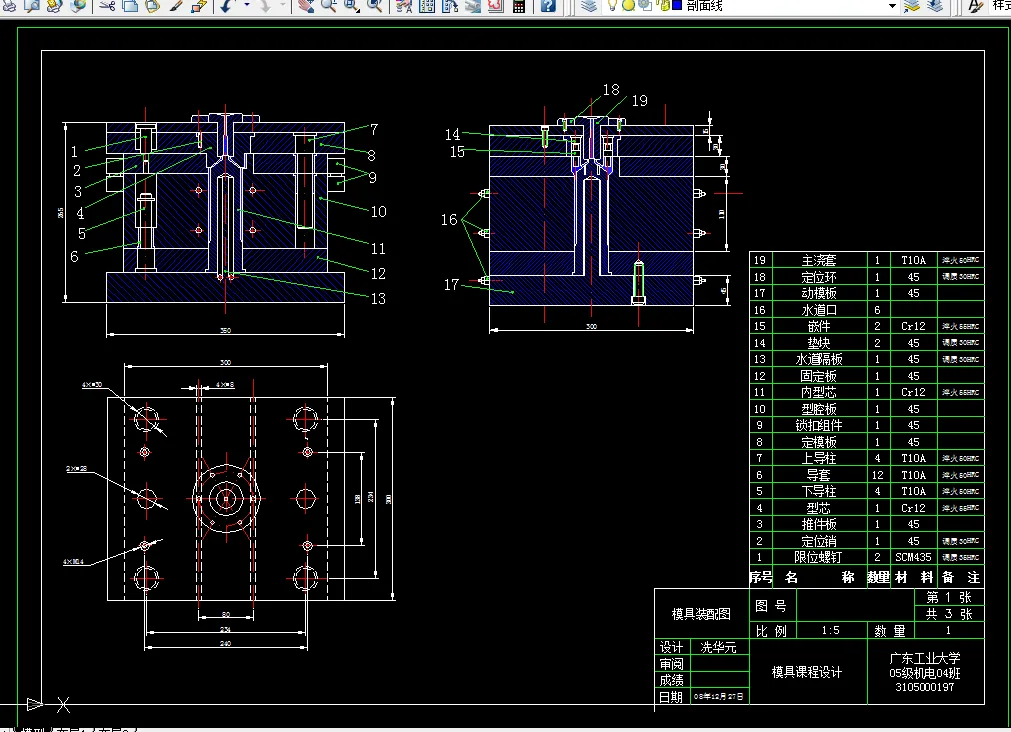Expand the layer list dropdown arrow
This screenshot has height=732, width=1011.
pyautogui.click(x=892, y=6)
